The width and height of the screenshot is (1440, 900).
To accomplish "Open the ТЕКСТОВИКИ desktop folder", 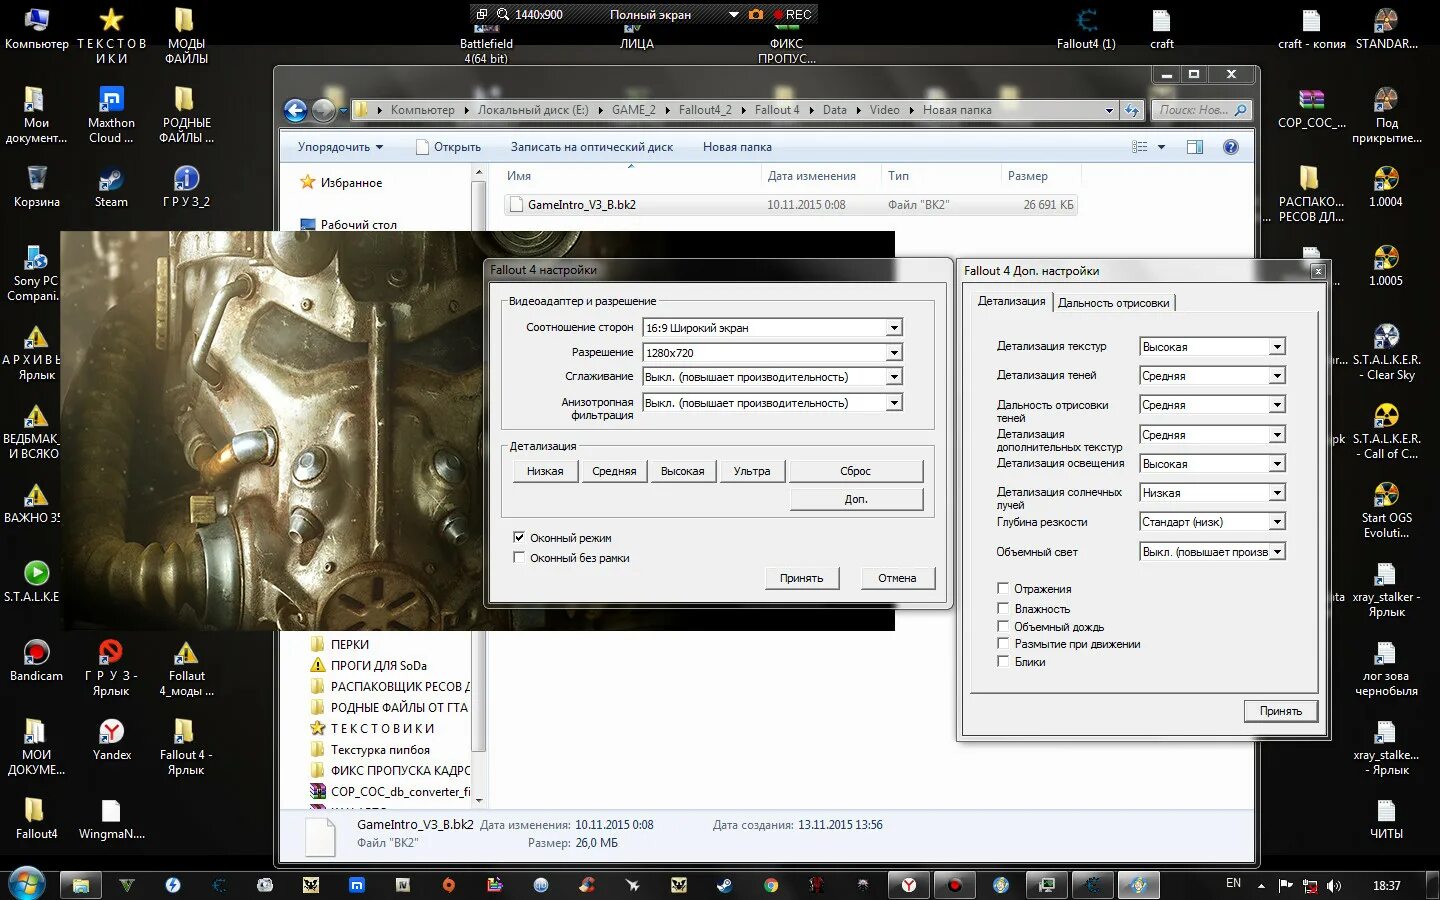I will tap(111, 36).
